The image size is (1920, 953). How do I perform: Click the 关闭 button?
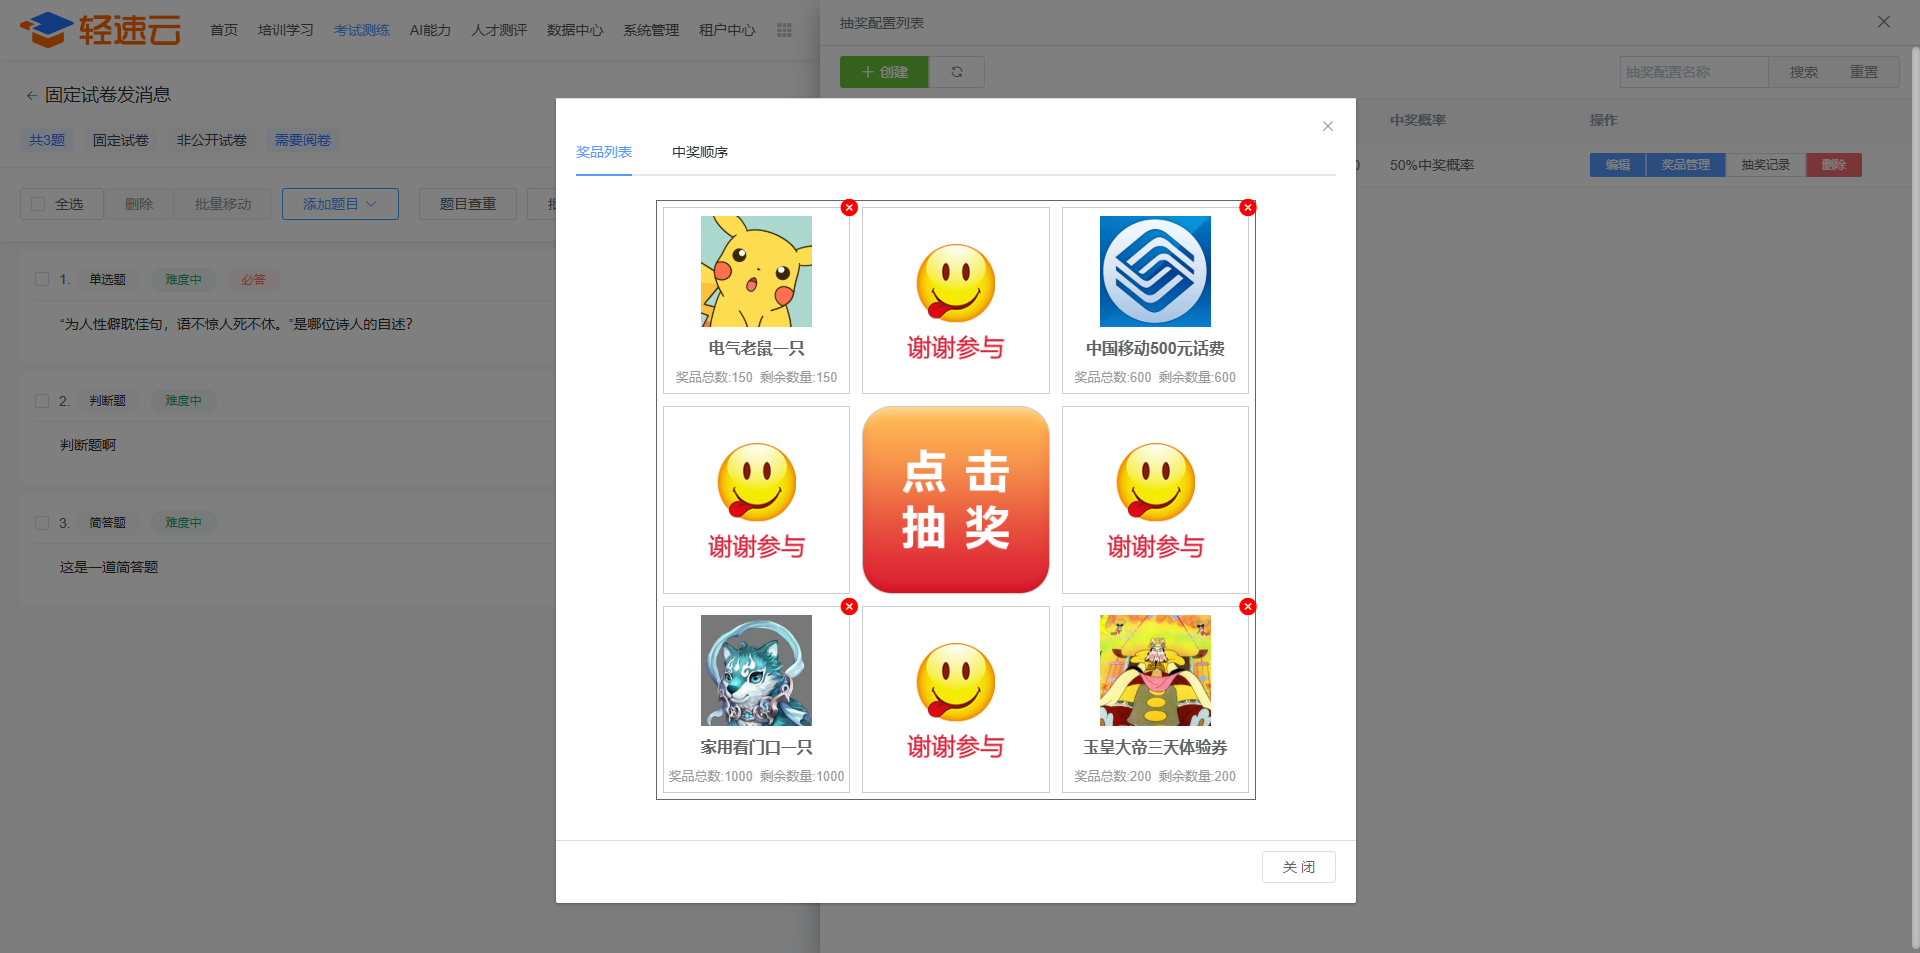[1298, 867]
